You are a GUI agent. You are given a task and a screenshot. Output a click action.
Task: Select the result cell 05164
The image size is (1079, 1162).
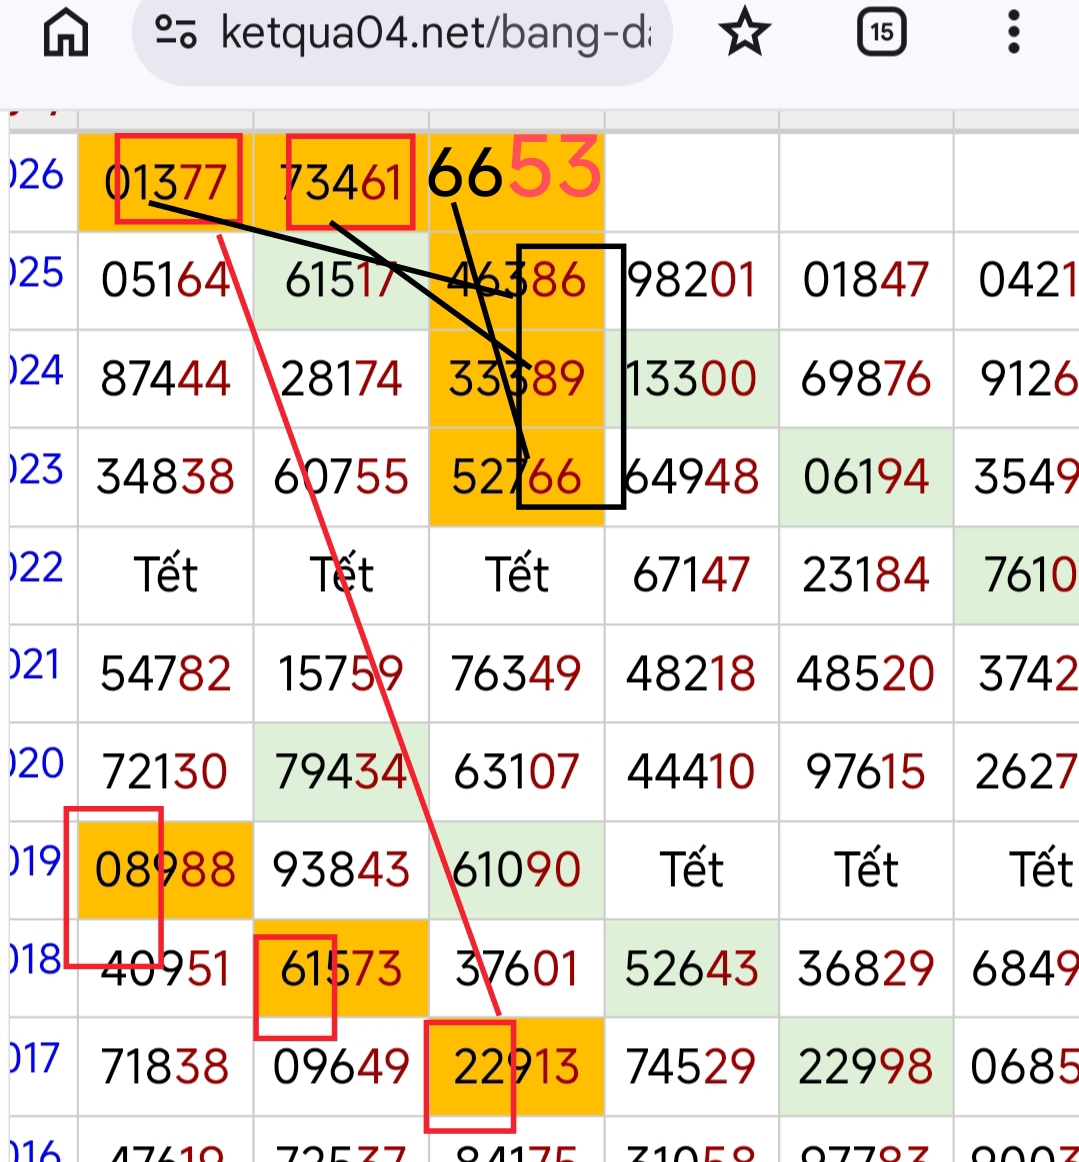pyautogui.click(x=165, y=280)
